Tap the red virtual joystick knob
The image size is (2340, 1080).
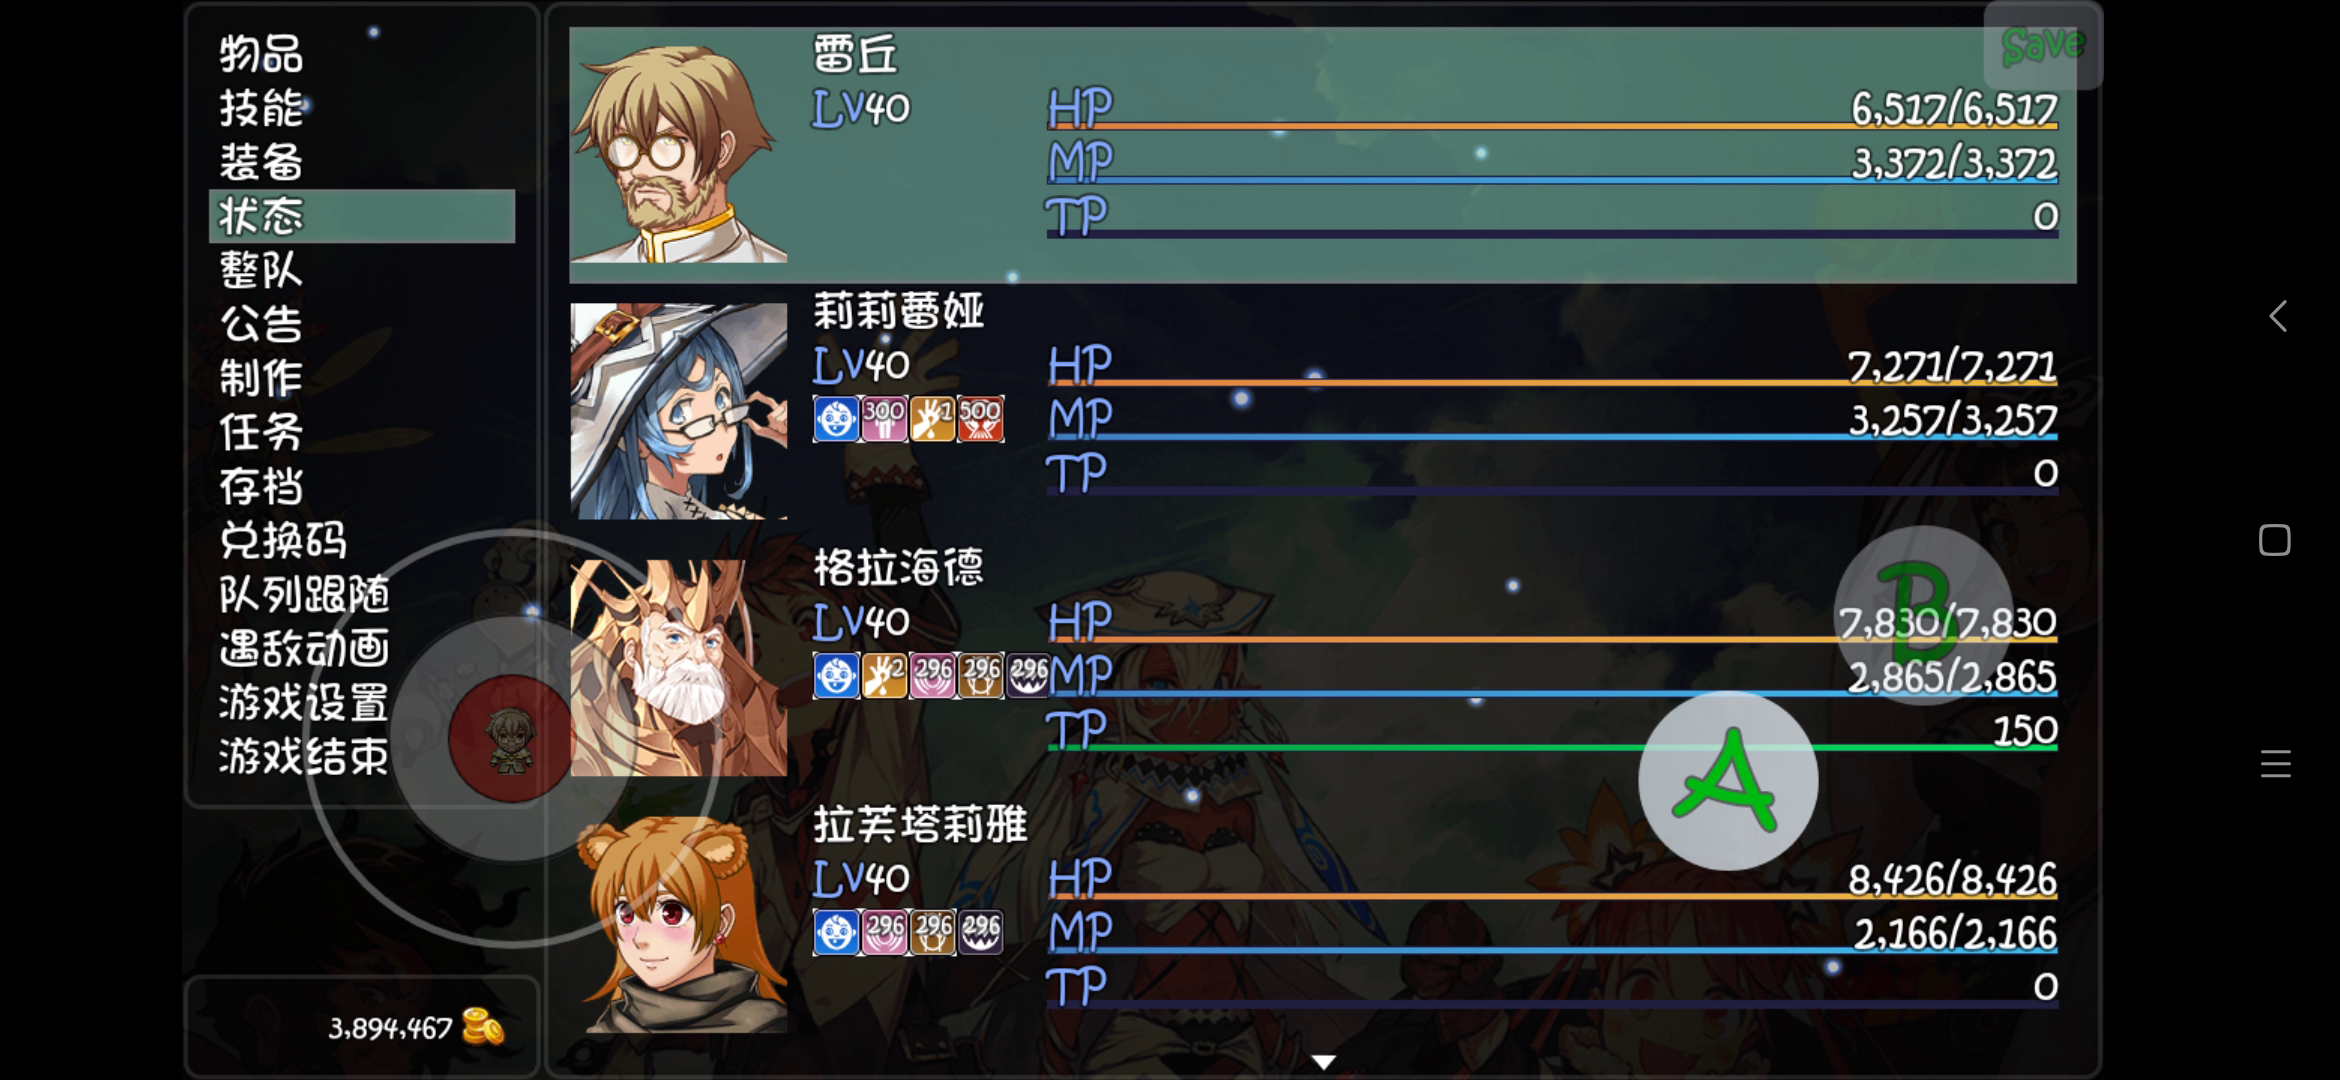pos(511,738)
